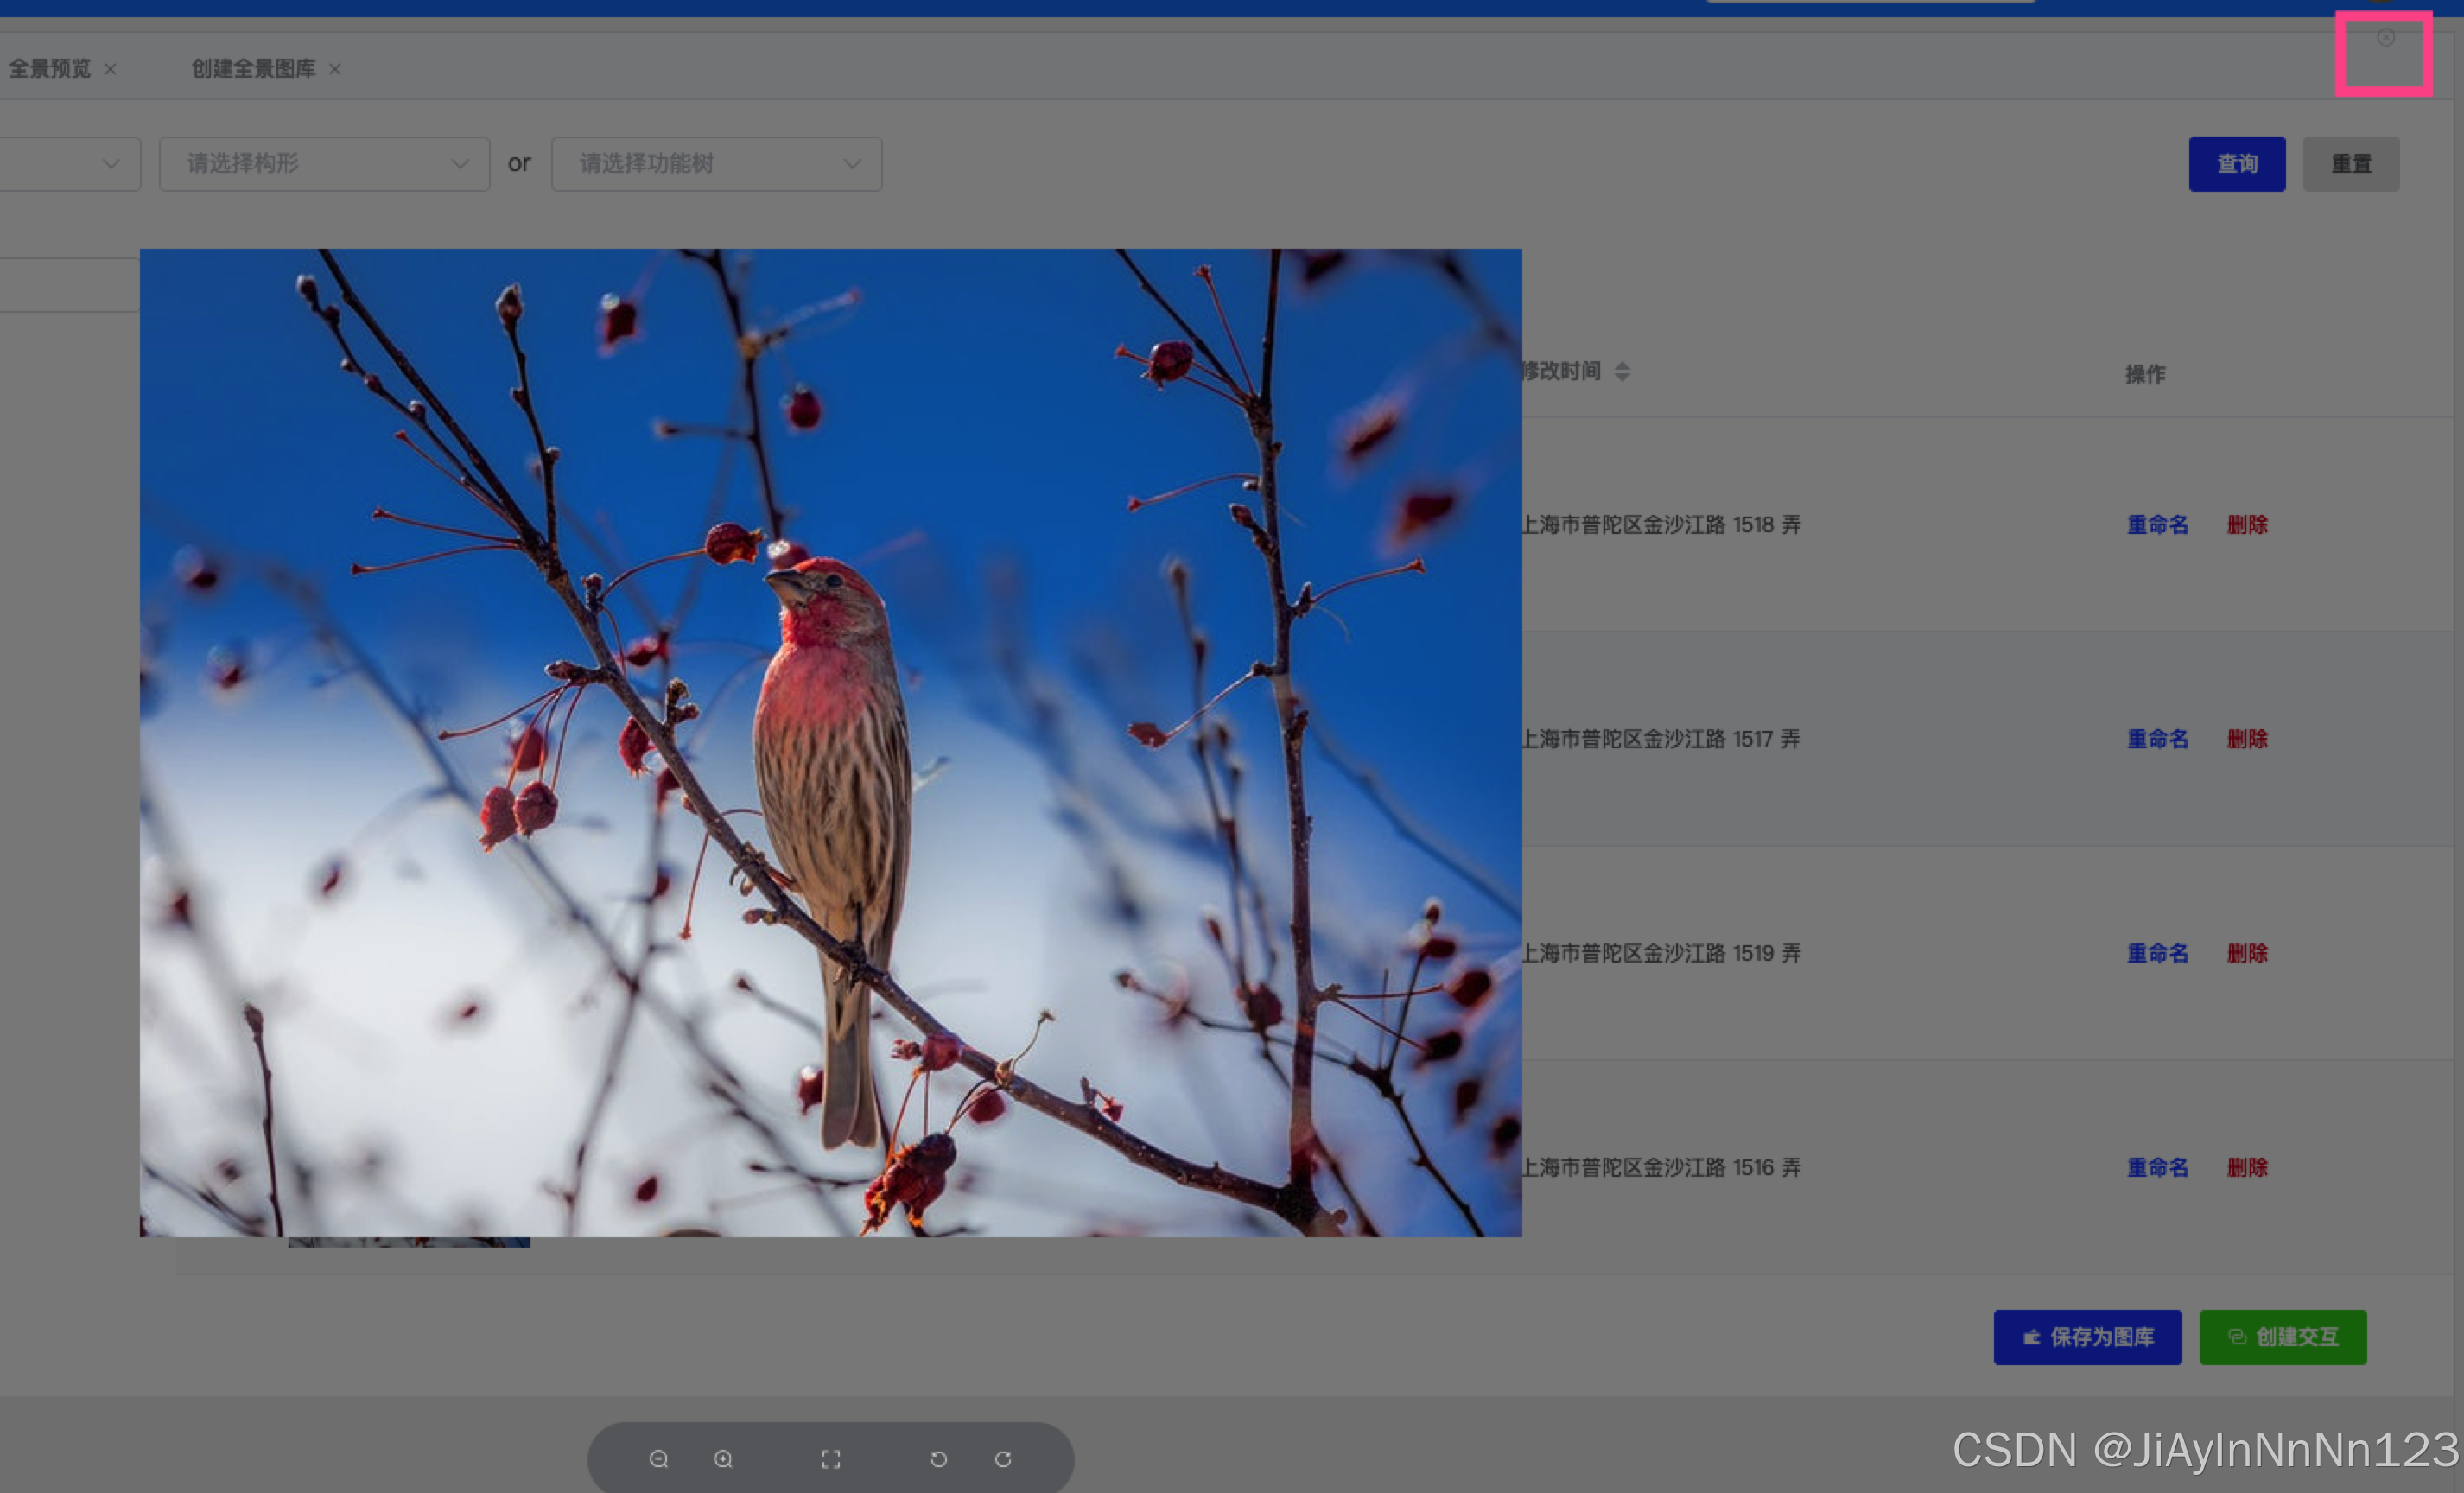Image resolution: width=2464 pixels, height=1493 pixels.
Task: Delete the 金沙江路 1518 弄 row
Action: click(x=2247, y=525)
